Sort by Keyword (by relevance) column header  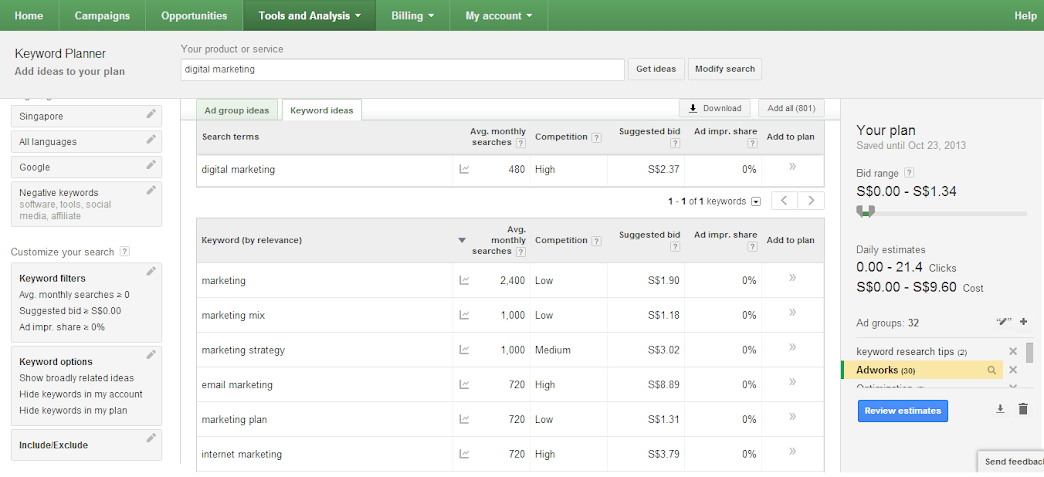pyautogui.click(x=252, y=240)
